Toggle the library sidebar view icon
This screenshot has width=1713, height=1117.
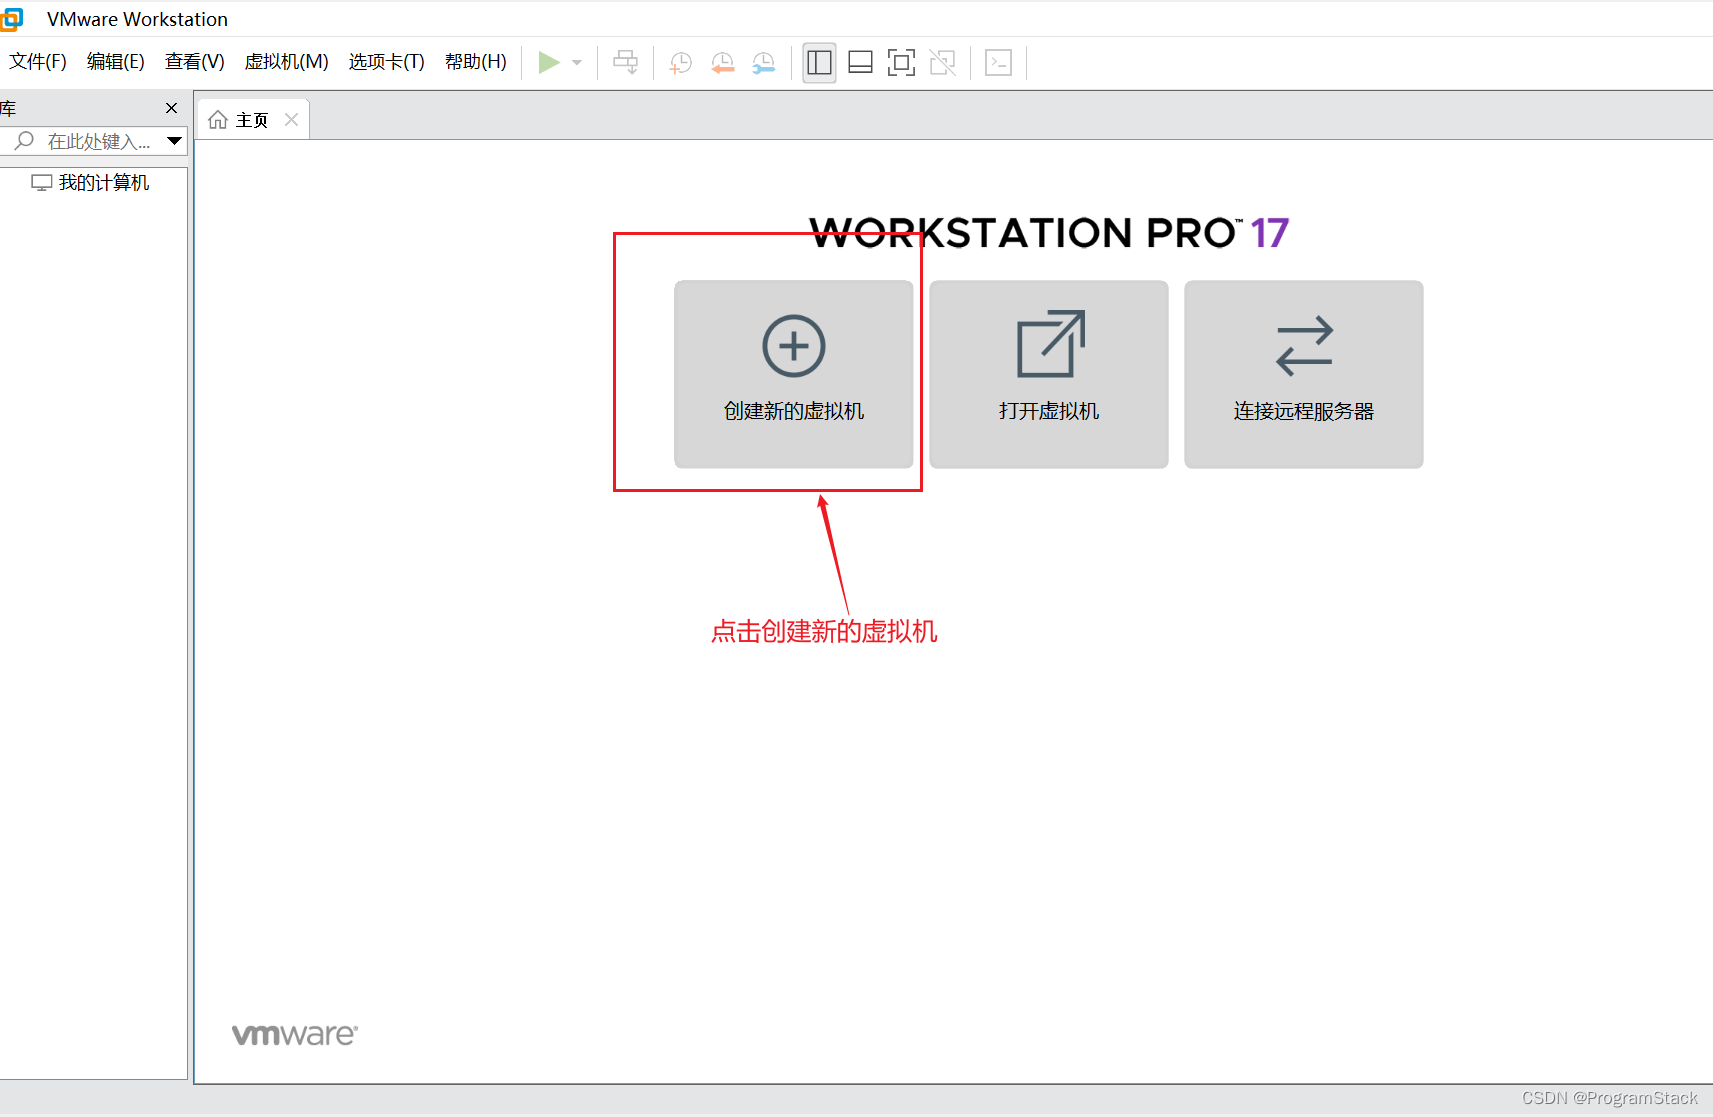tap(819, 62)
